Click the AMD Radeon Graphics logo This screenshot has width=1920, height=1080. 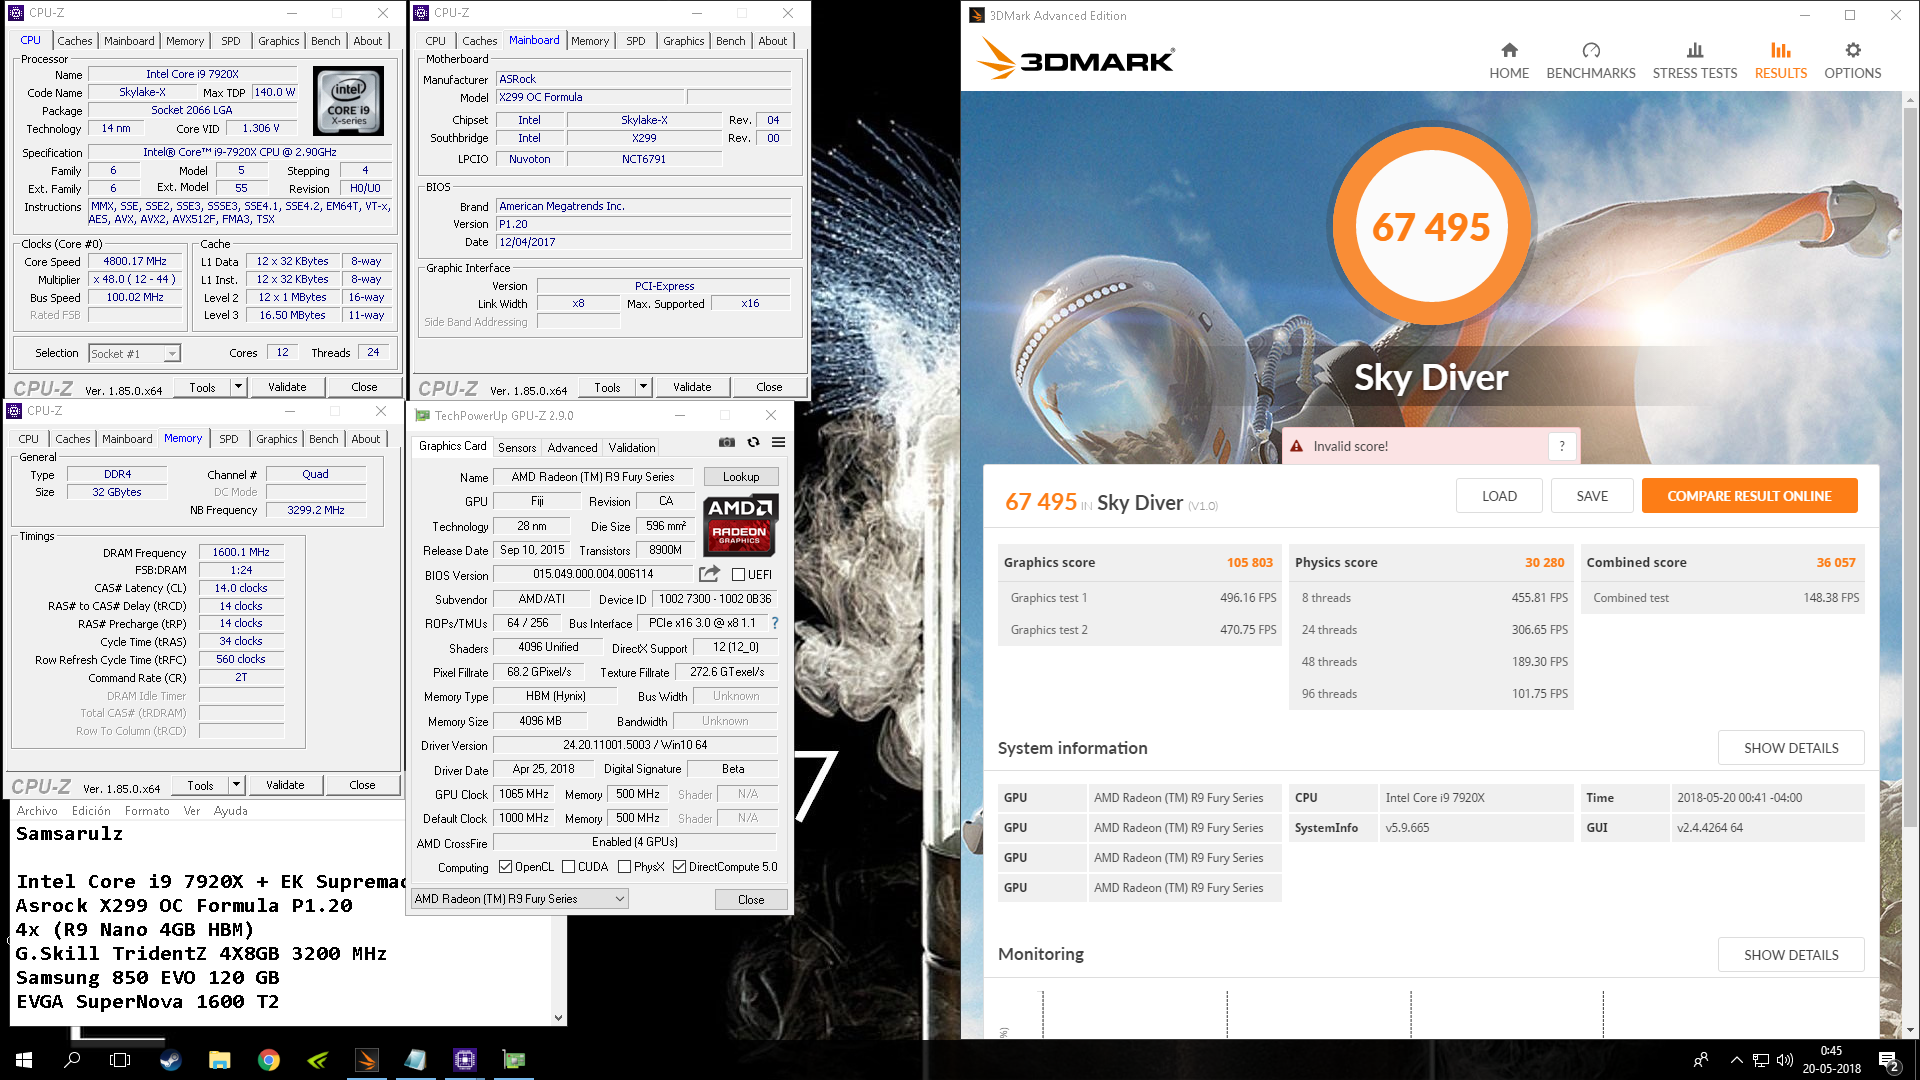click(x=740, y=524)
